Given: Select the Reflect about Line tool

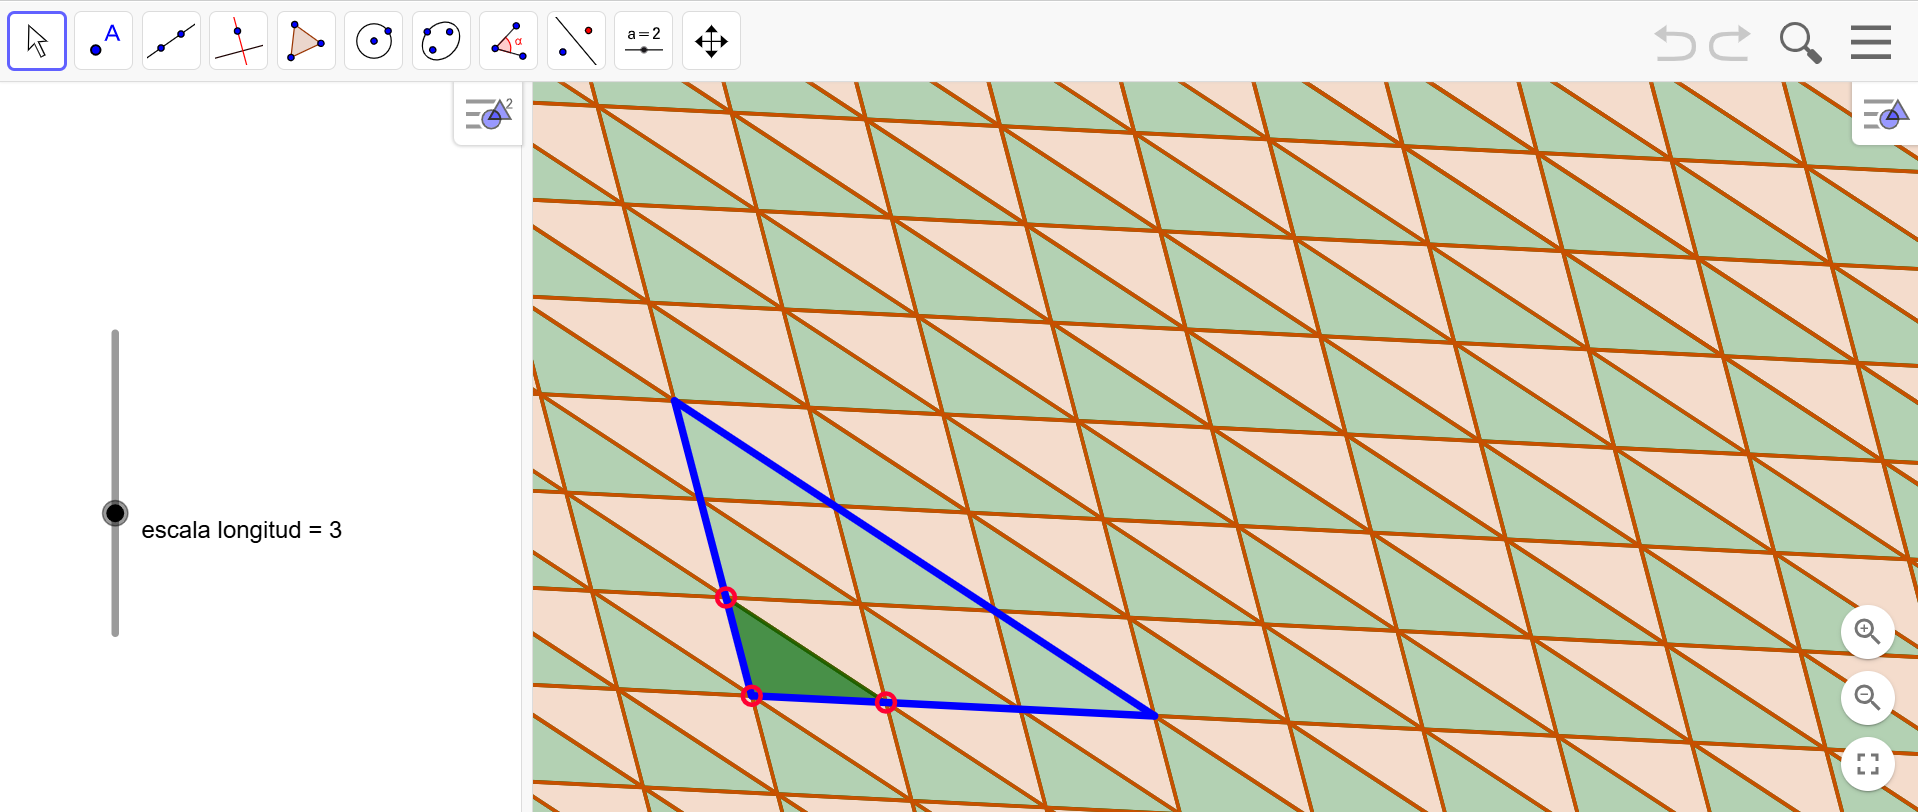Looking at the screenshot, I should coord(576,41).
